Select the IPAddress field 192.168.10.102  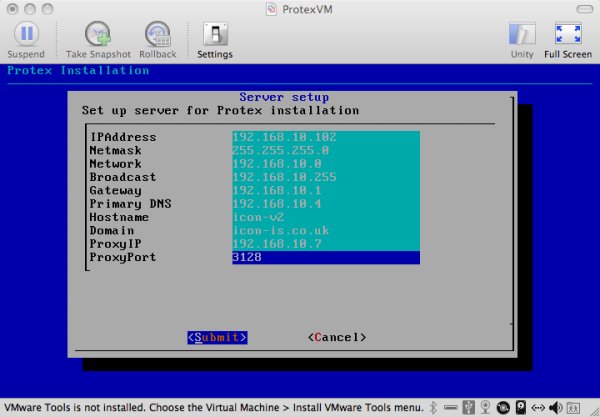pyautogui.click(x=326, y=137)
